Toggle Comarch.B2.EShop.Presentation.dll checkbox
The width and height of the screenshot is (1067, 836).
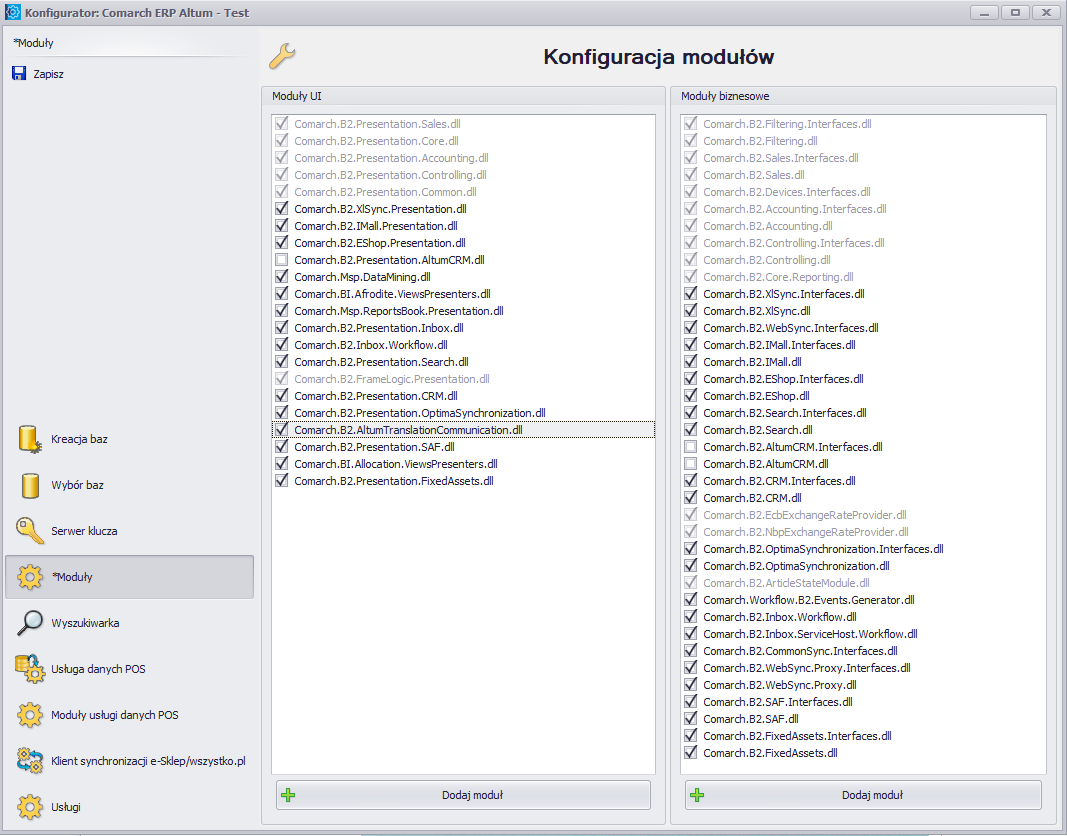point(282,242)
